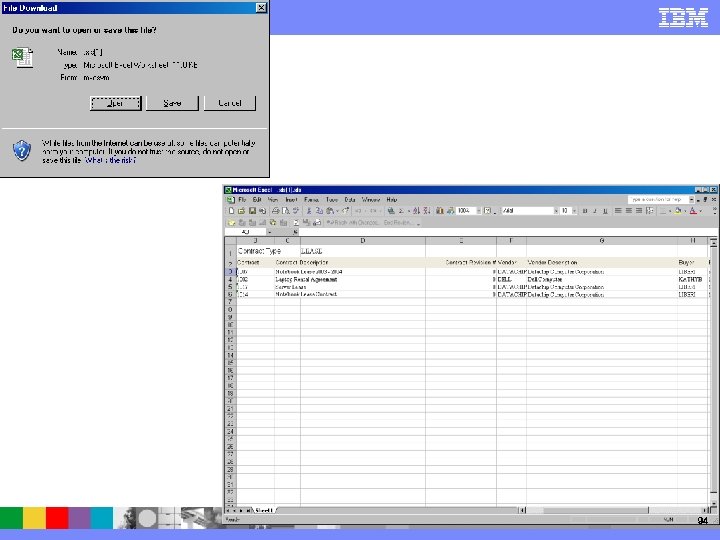This screenshot has width=720, height=540.
Task: Select row 4 header
Action: 231,279
